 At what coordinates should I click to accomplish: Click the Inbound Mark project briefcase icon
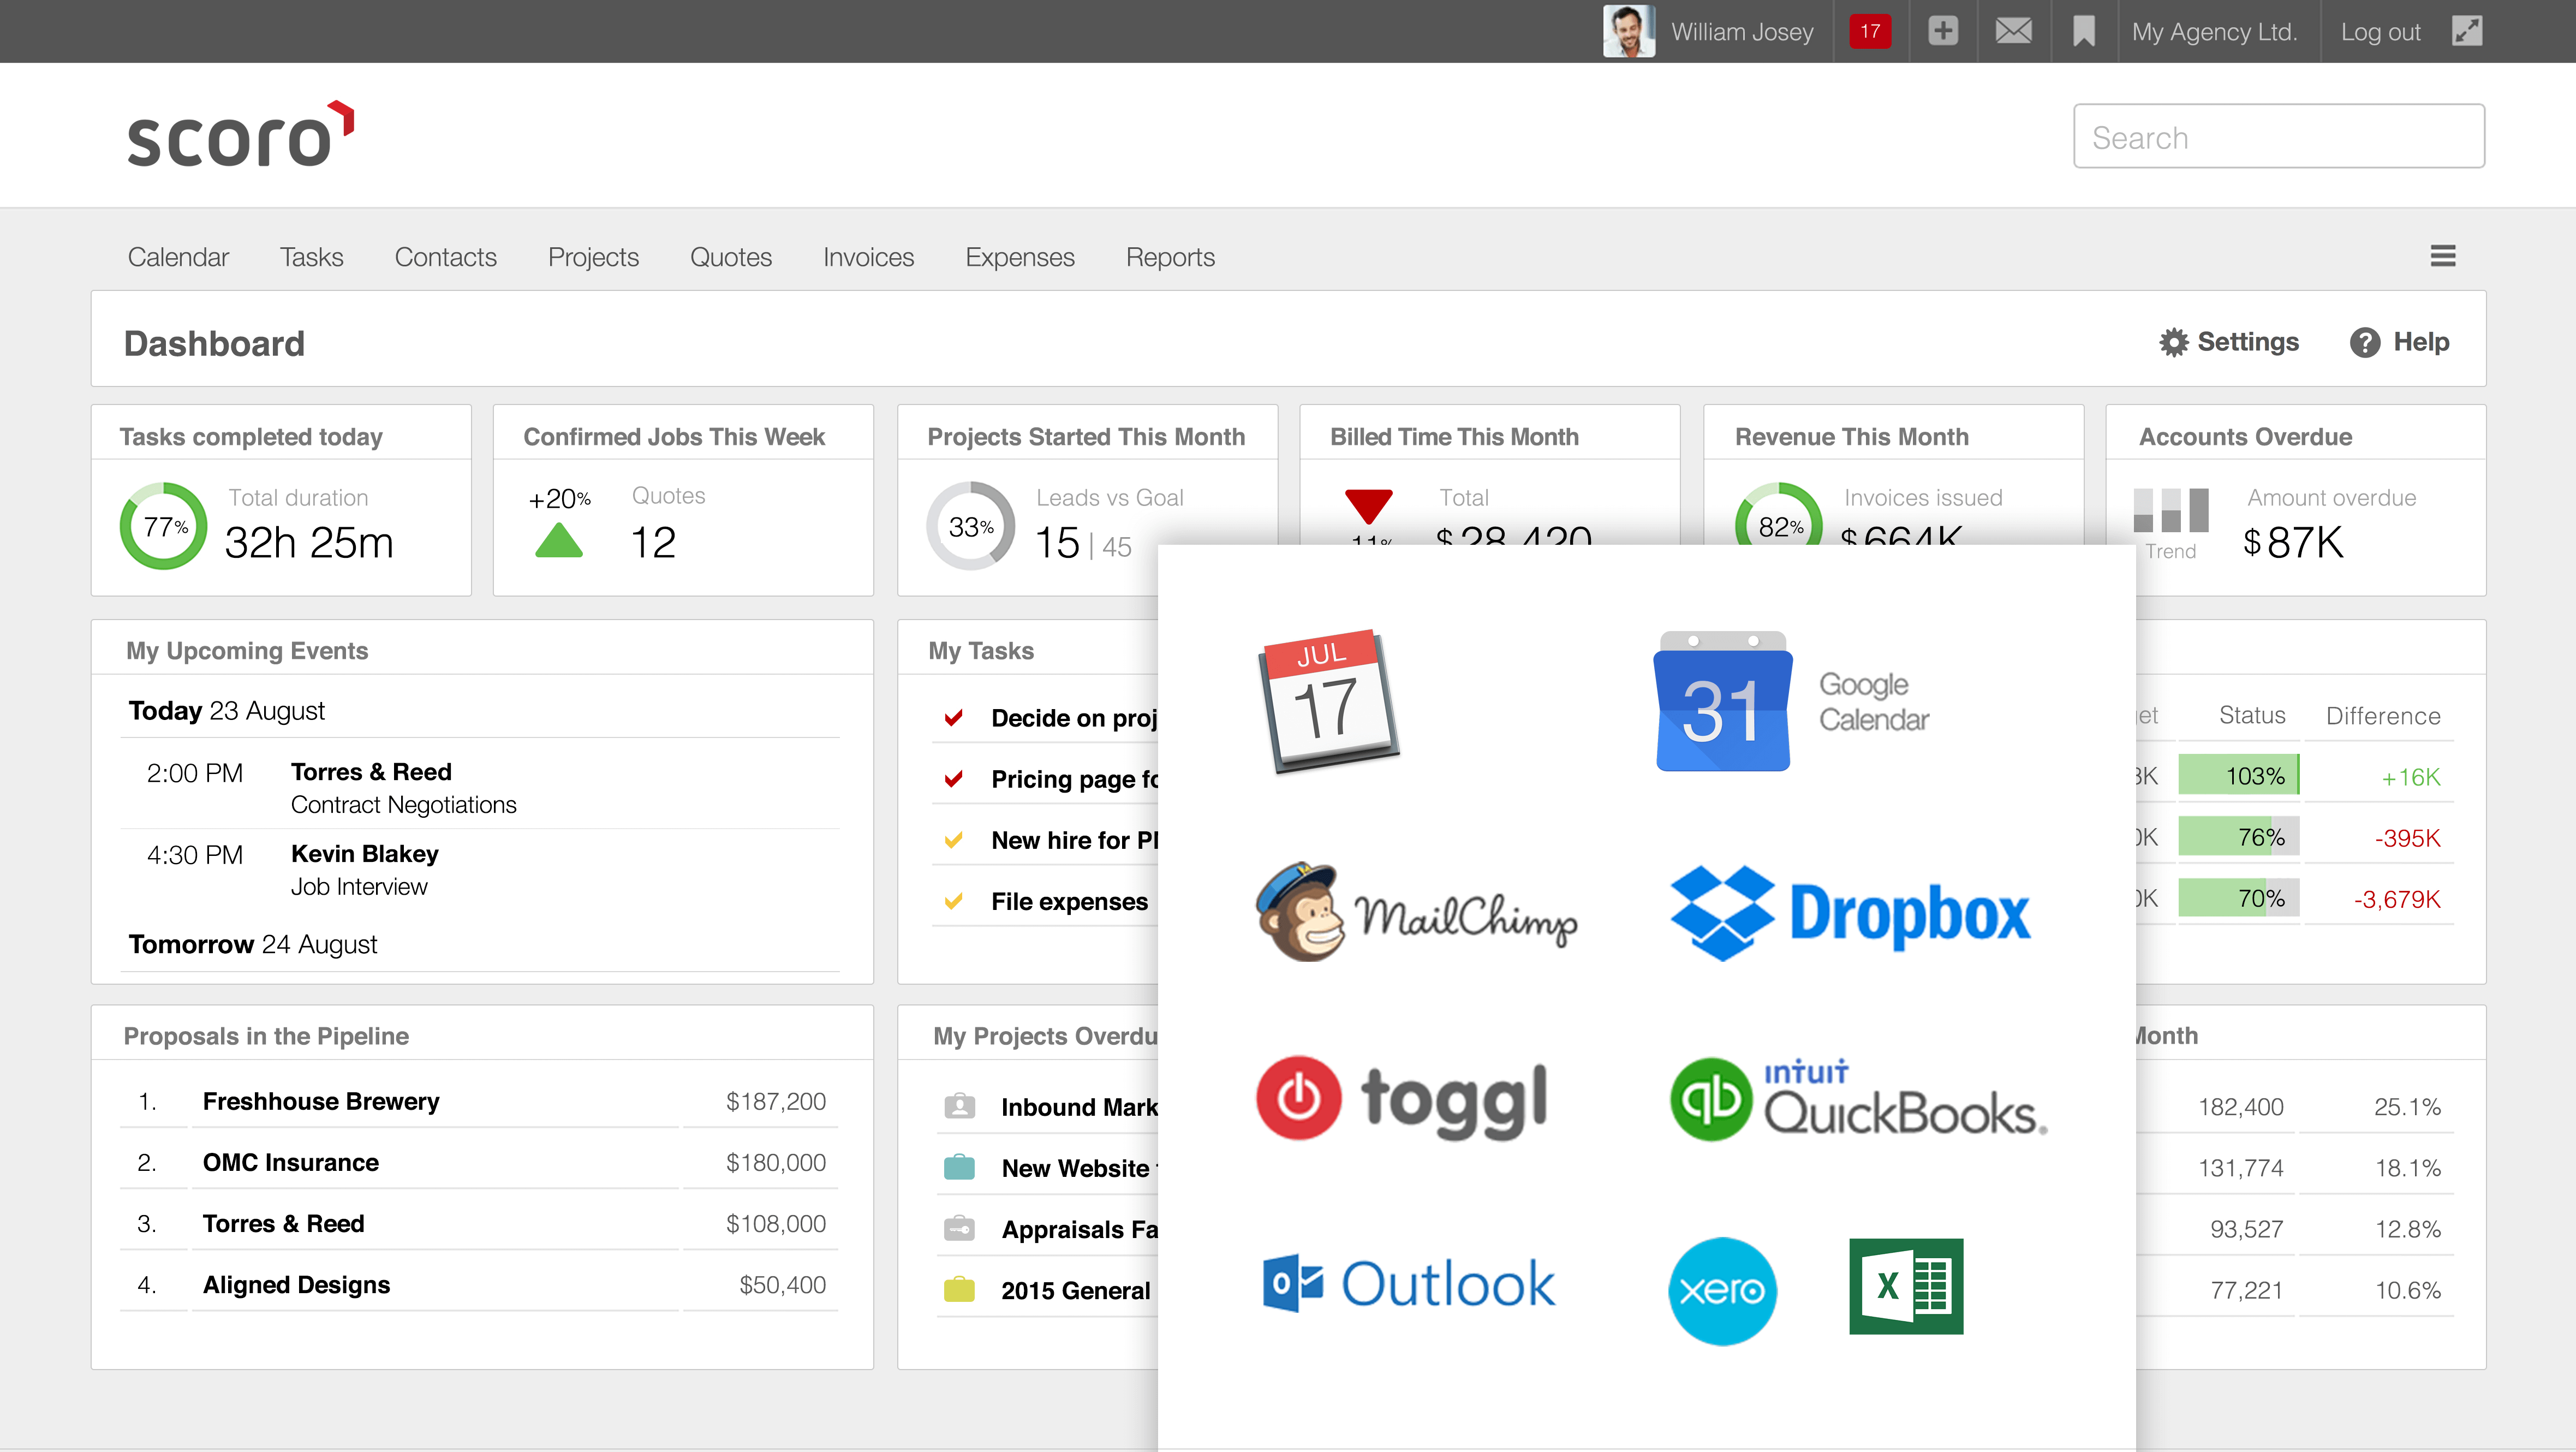[959, 1106]
